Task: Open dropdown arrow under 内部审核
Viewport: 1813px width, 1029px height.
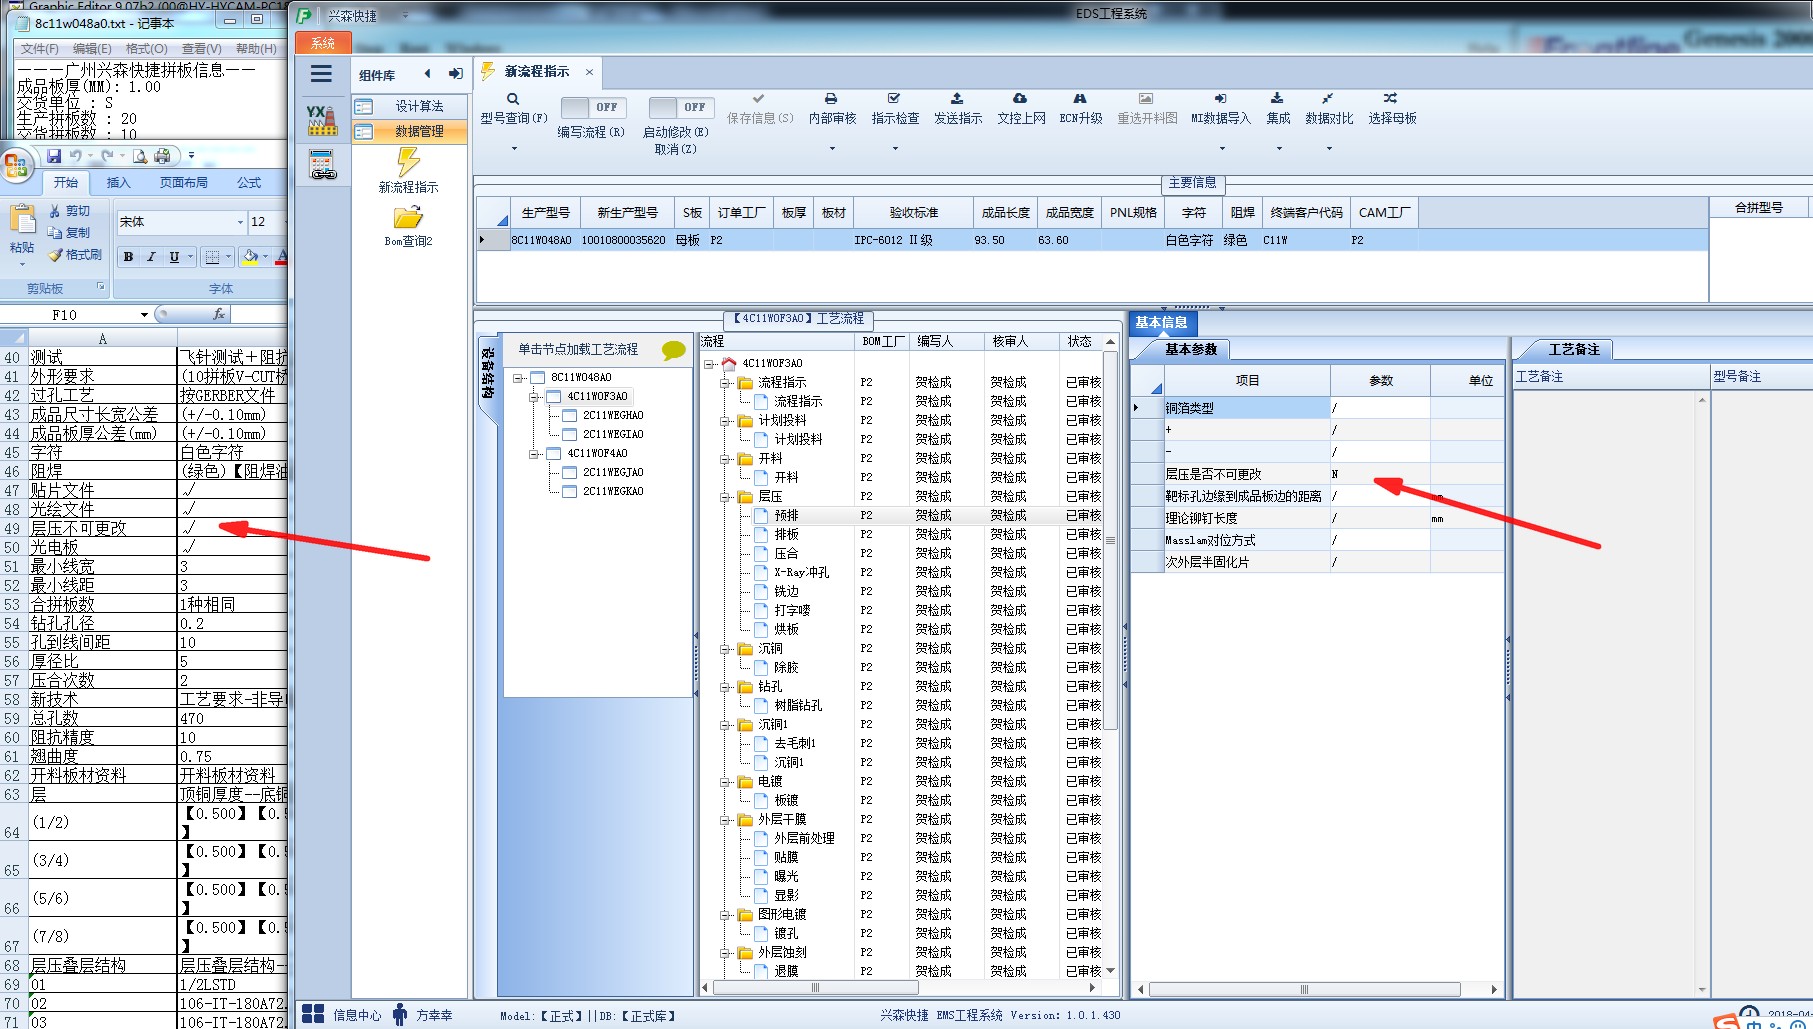Action: point(832,149)
